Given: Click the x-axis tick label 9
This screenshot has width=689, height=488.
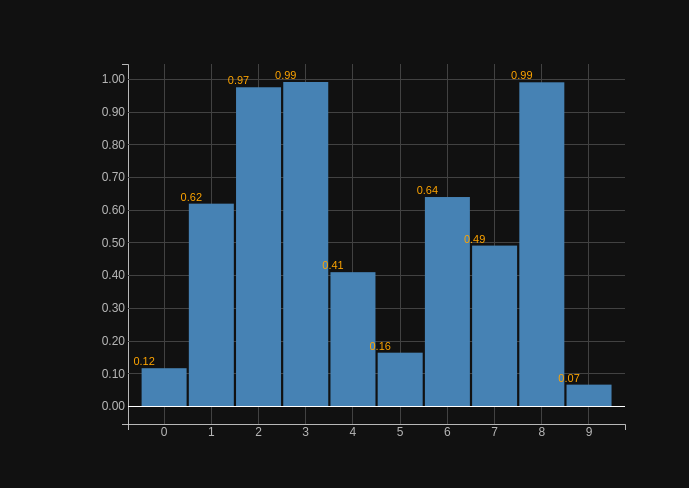Looking at the screenshot, I should 589,432.
